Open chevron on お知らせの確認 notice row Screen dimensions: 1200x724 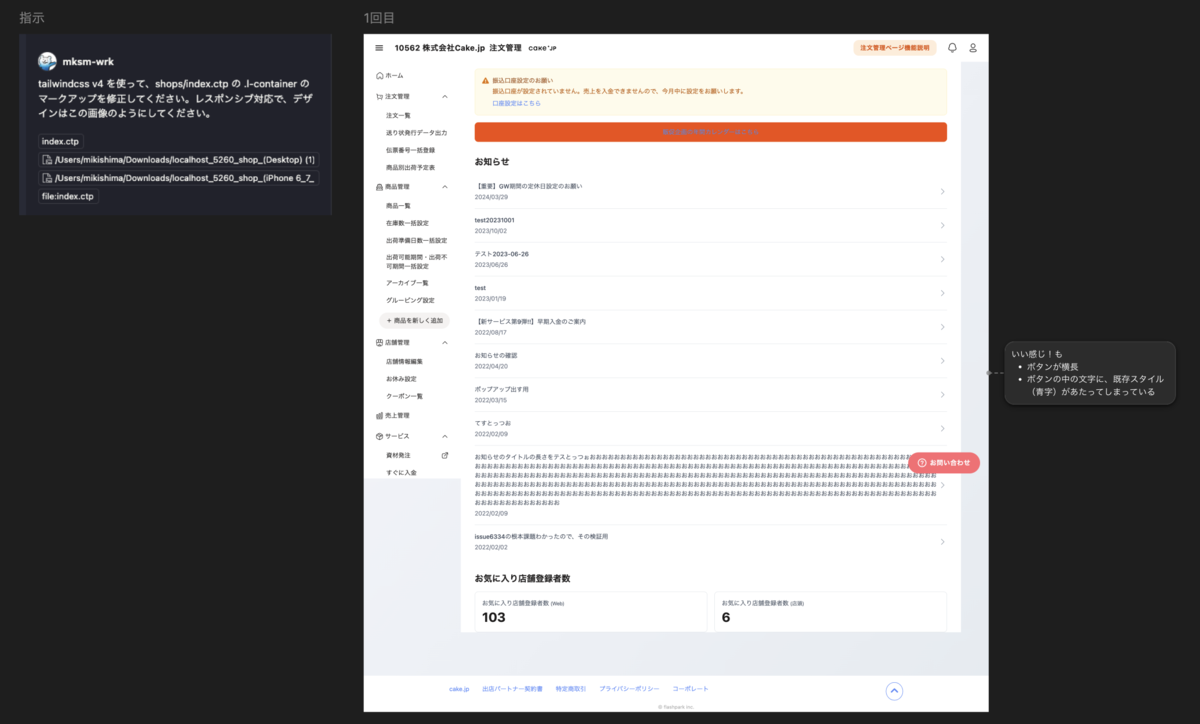click(x=942, y=361)
